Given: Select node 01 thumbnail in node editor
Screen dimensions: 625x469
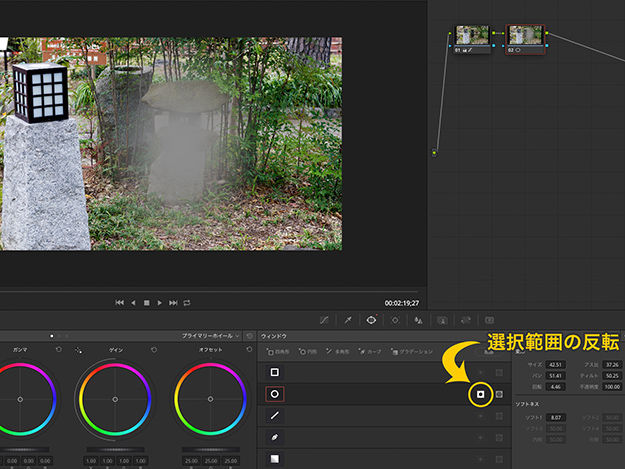Looking at the screenshot, I should pyautogui.click(x=472, y=37).
